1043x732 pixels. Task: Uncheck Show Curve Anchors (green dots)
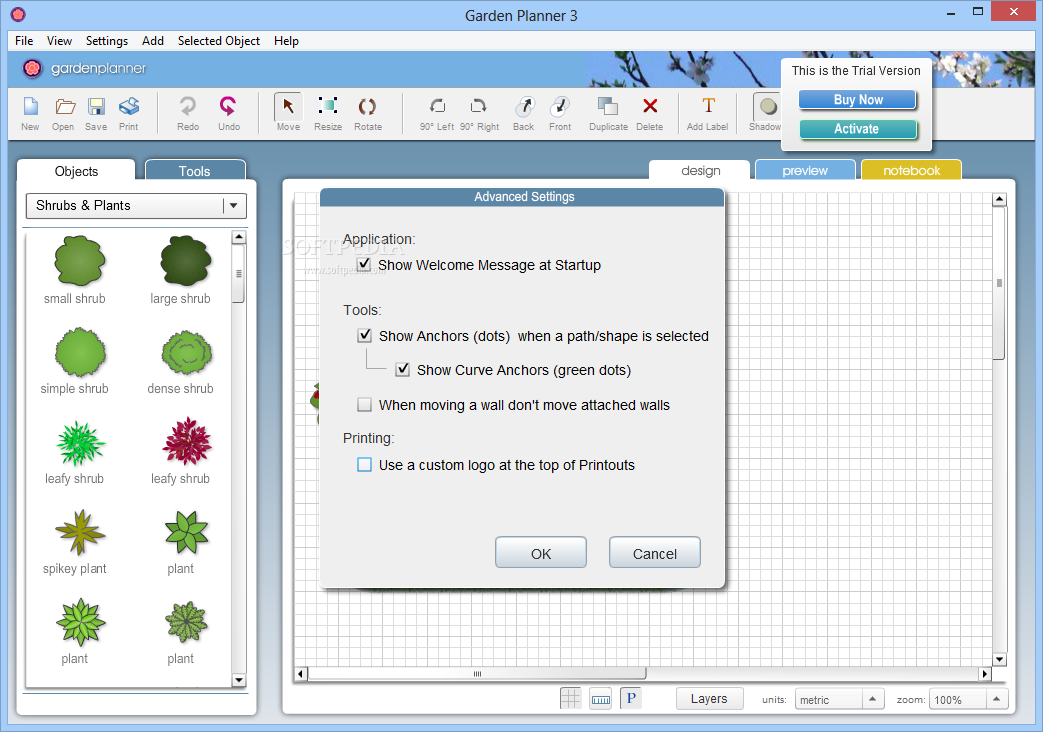pos(402,369)
